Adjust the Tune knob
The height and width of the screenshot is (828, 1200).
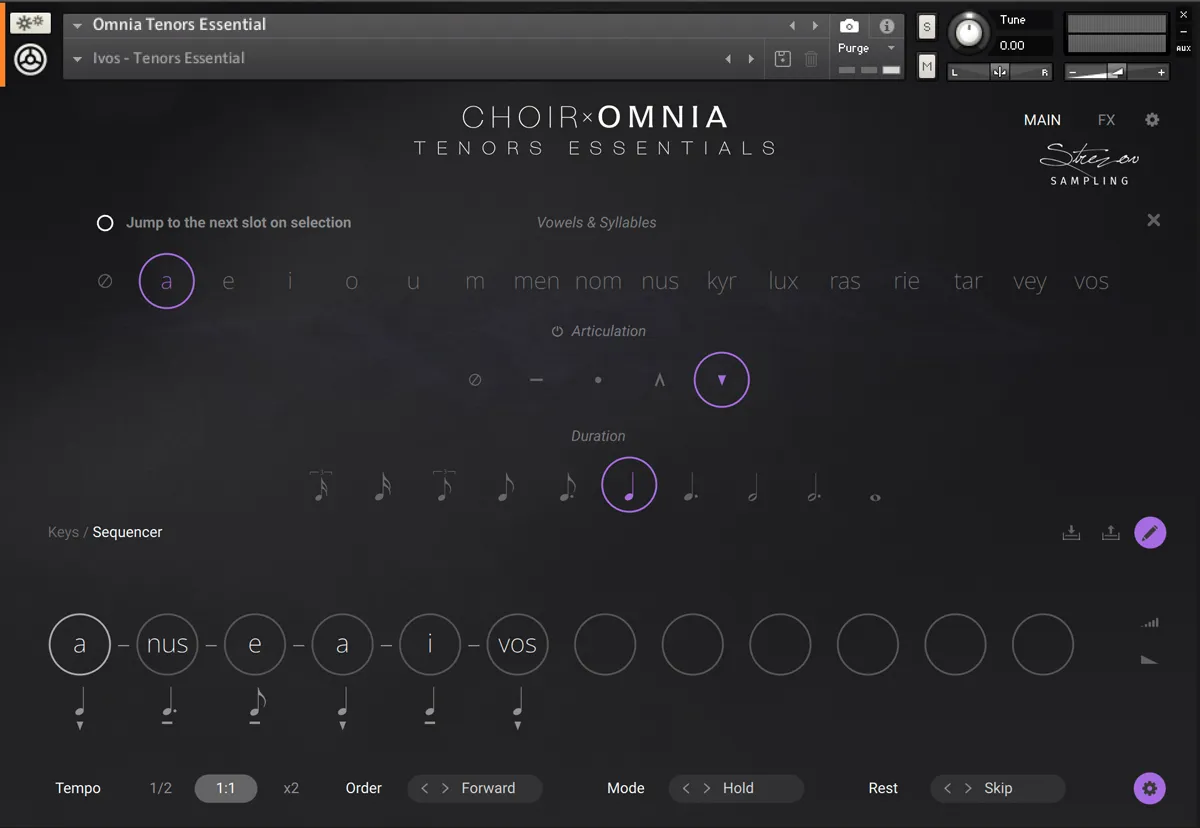[x=968, y=33]
